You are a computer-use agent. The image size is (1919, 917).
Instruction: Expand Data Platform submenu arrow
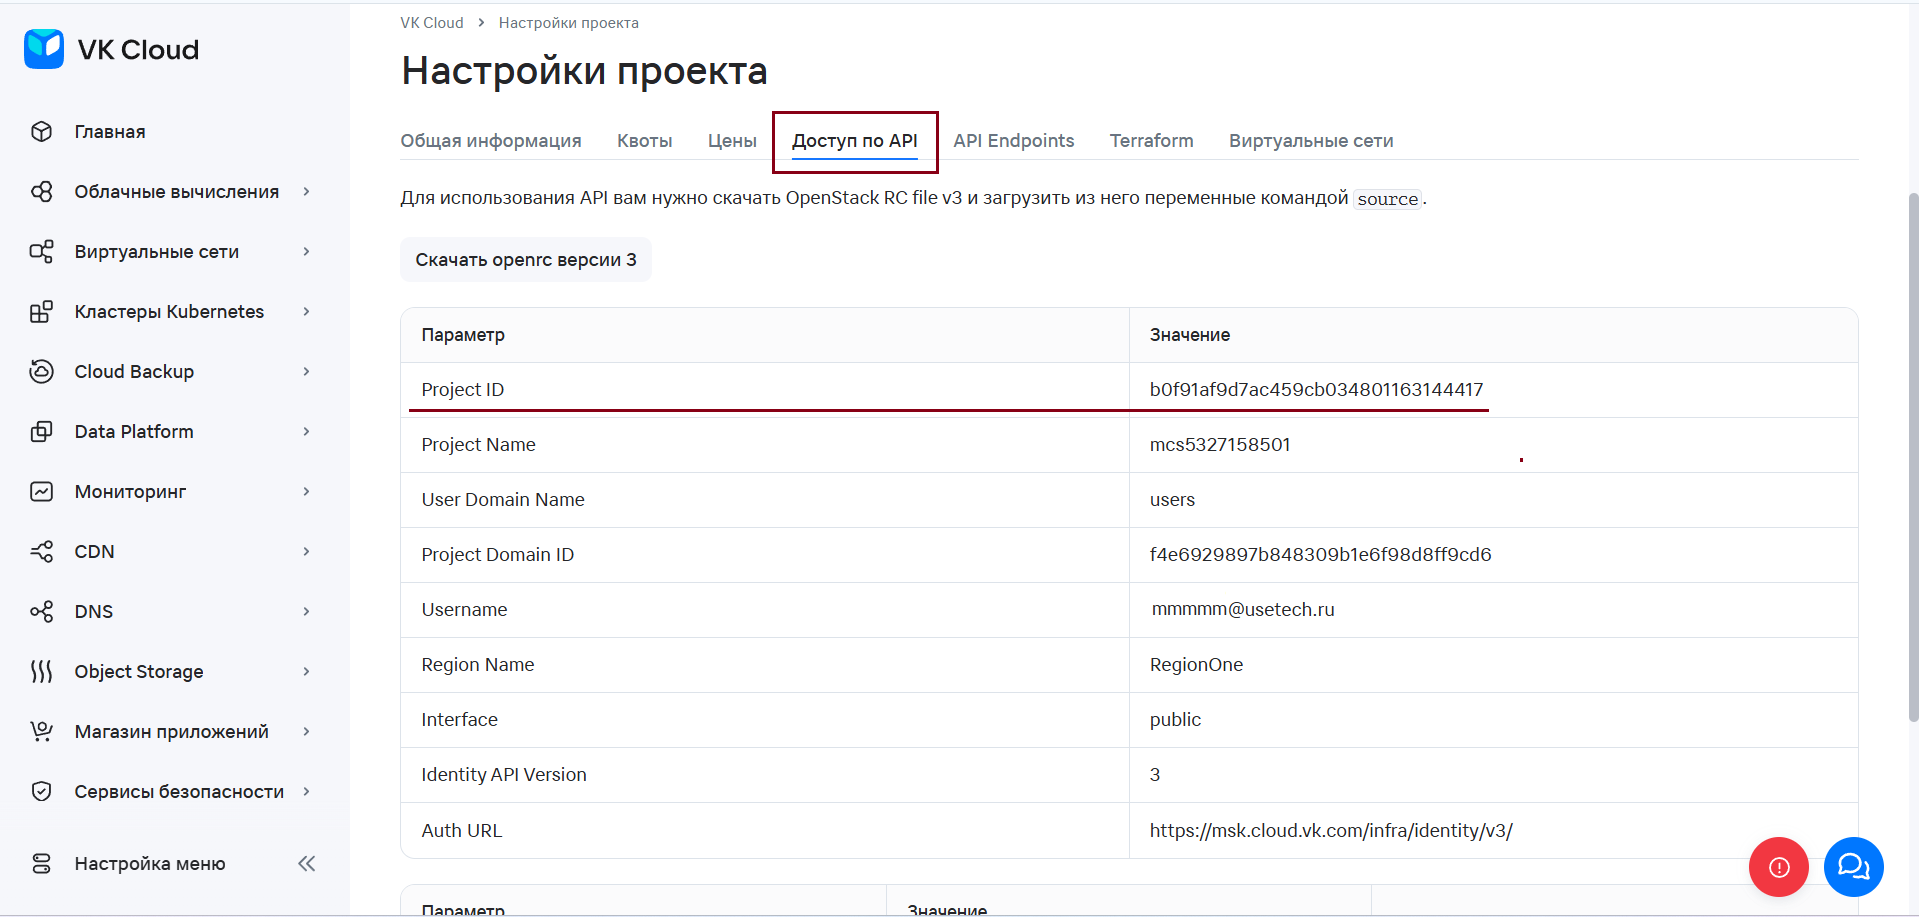point(307,432)
